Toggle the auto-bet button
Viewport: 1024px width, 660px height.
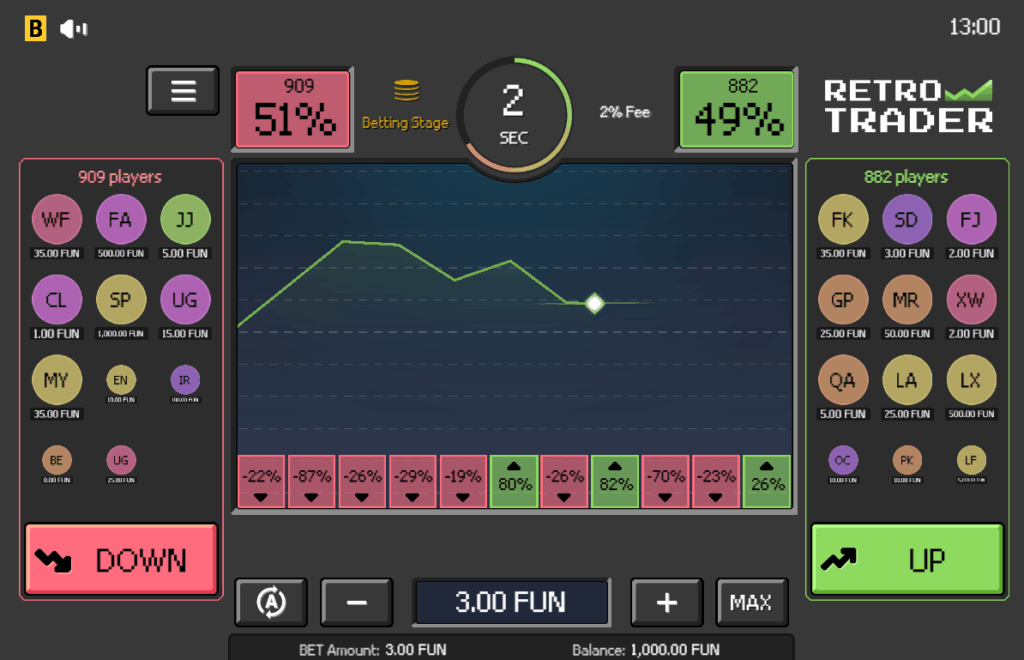[271, 602]
